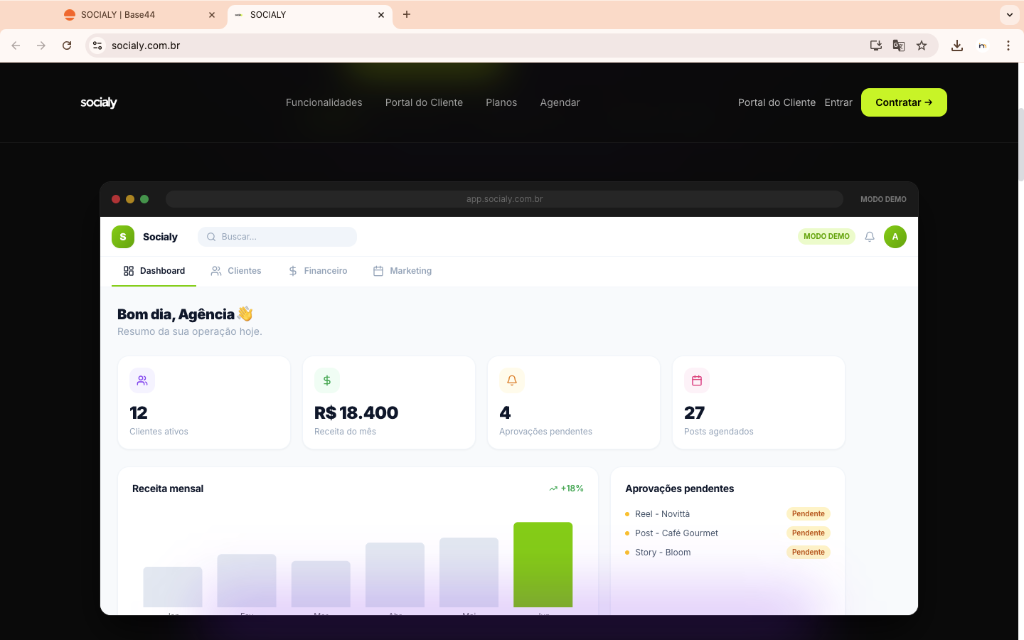Click the browser profile avatar icon
The image size is (1024, 640).
point(982,46)
